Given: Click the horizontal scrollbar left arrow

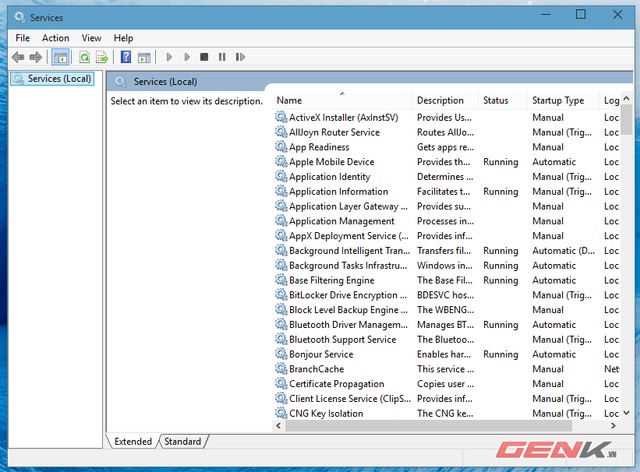Looking at the screenshot, I should (279, 425).
